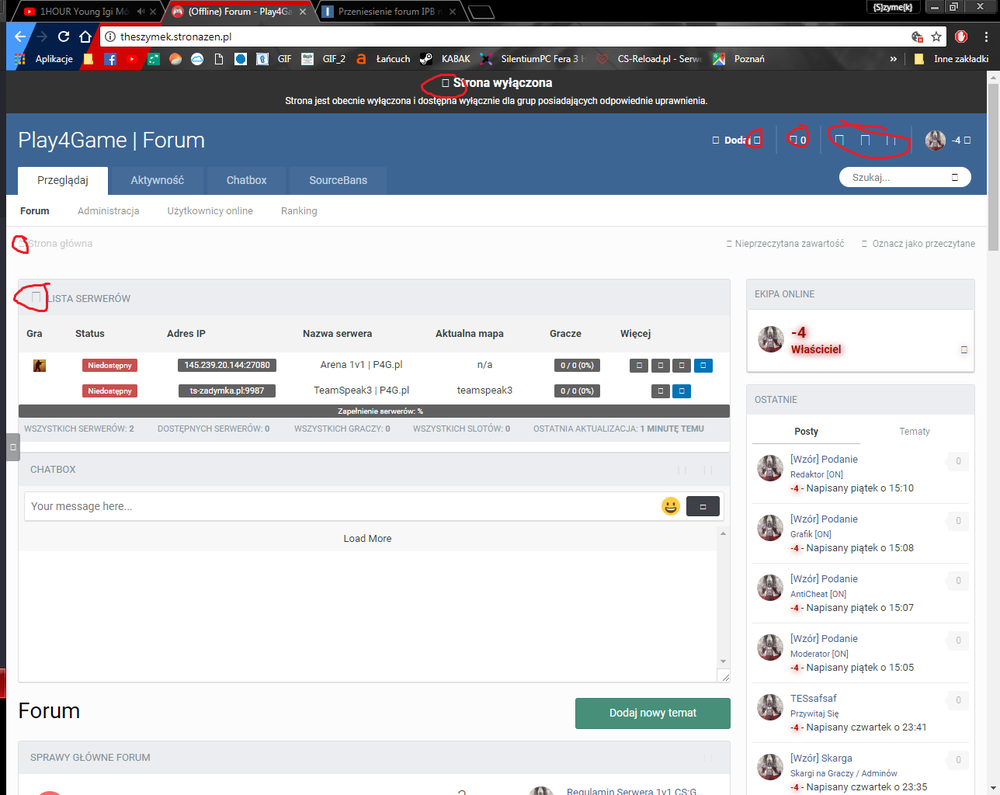
Task: Open the browser home page icon
Action: tap(85, 36)
